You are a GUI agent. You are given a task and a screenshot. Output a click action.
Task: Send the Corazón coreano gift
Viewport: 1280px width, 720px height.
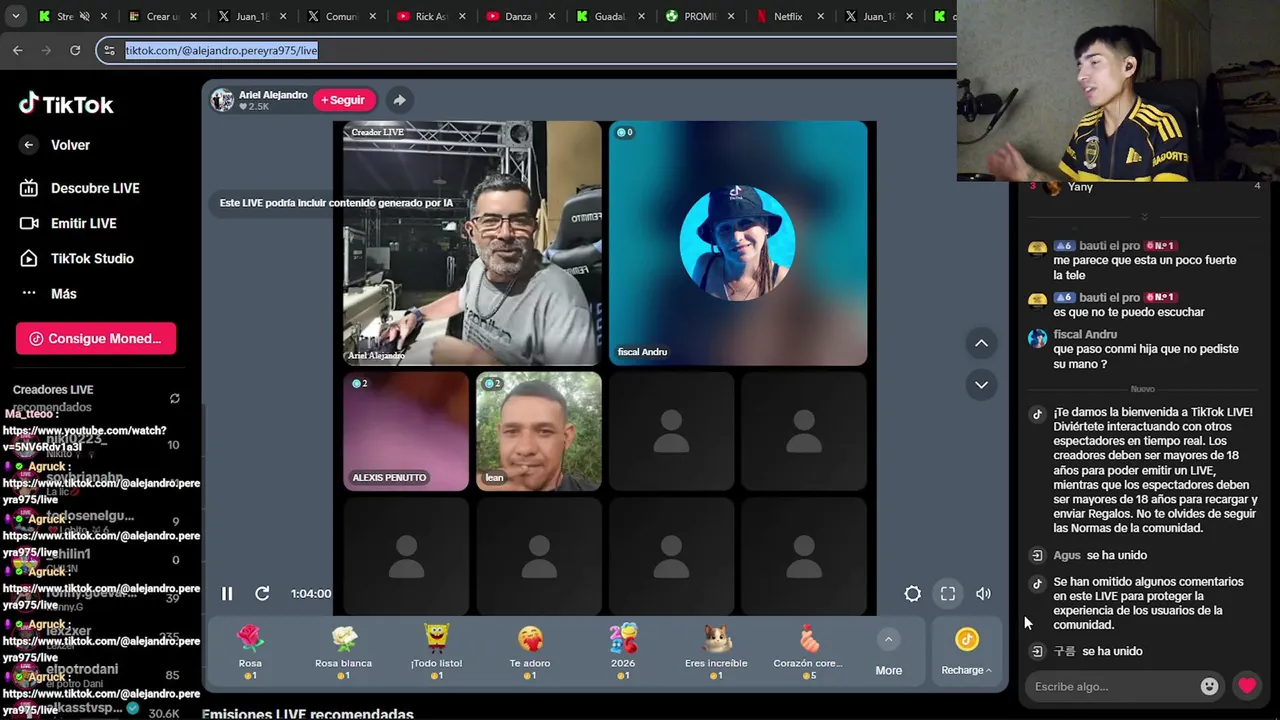click(808, 651)
